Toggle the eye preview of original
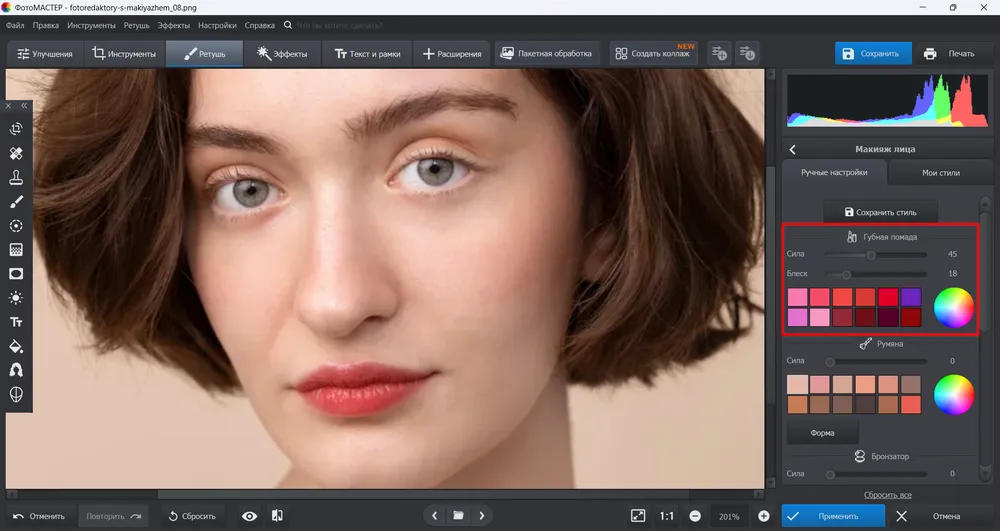Image resolution: width=1000 pixels, height=531 pixels. [249, 516]
